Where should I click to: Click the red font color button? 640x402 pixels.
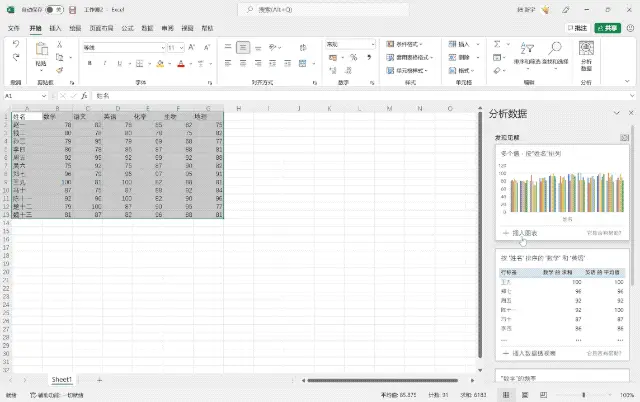181,64
